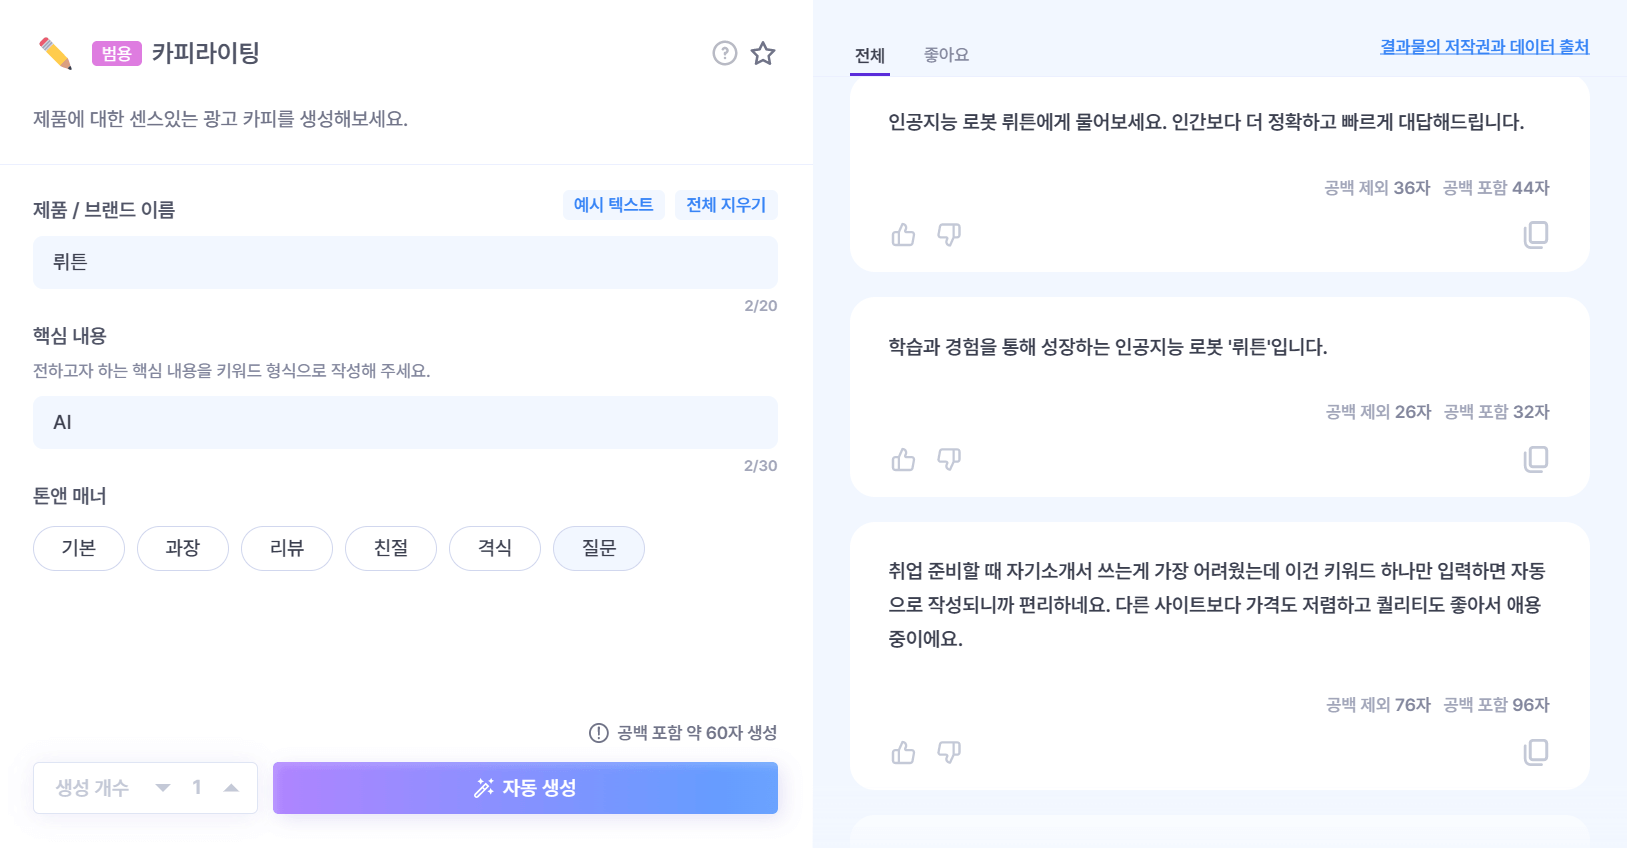1627x848 pixels.
Task: Click the info icon beside 공백 포함 약 60자 생성
Action: click(x=599, y=733)
